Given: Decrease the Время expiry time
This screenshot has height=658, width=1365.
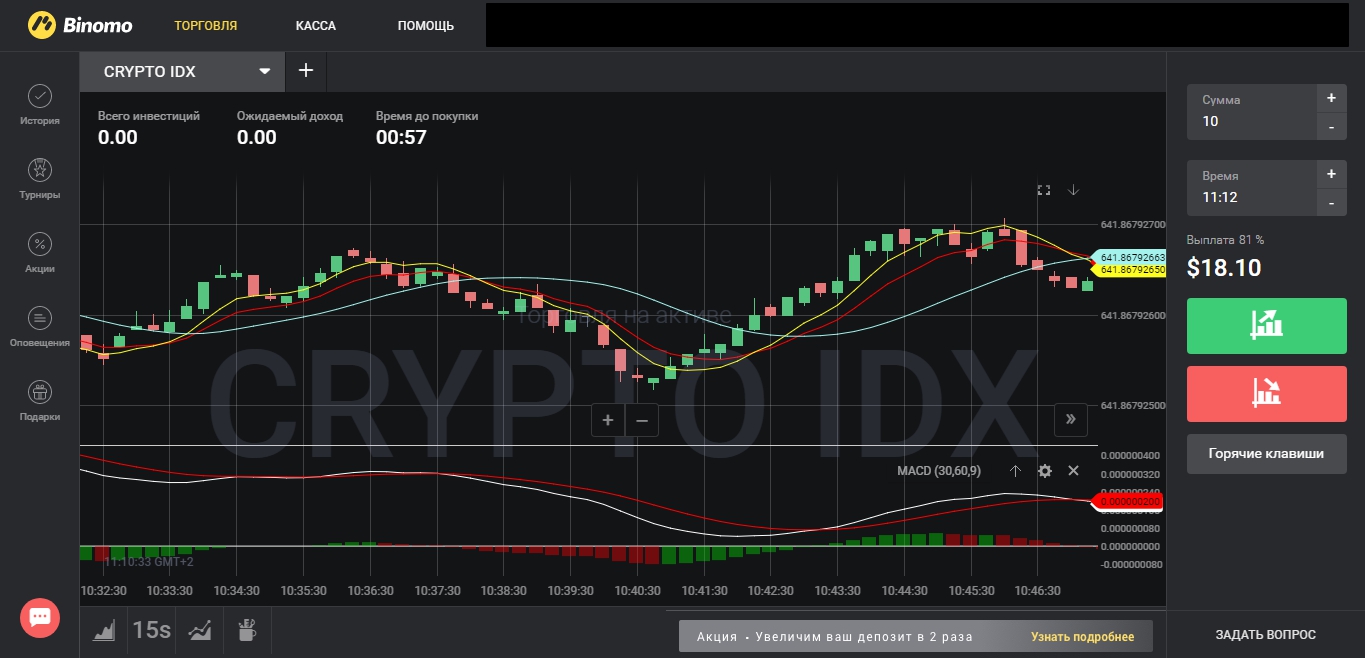Looking at the screenshot, I should 1331,202.
